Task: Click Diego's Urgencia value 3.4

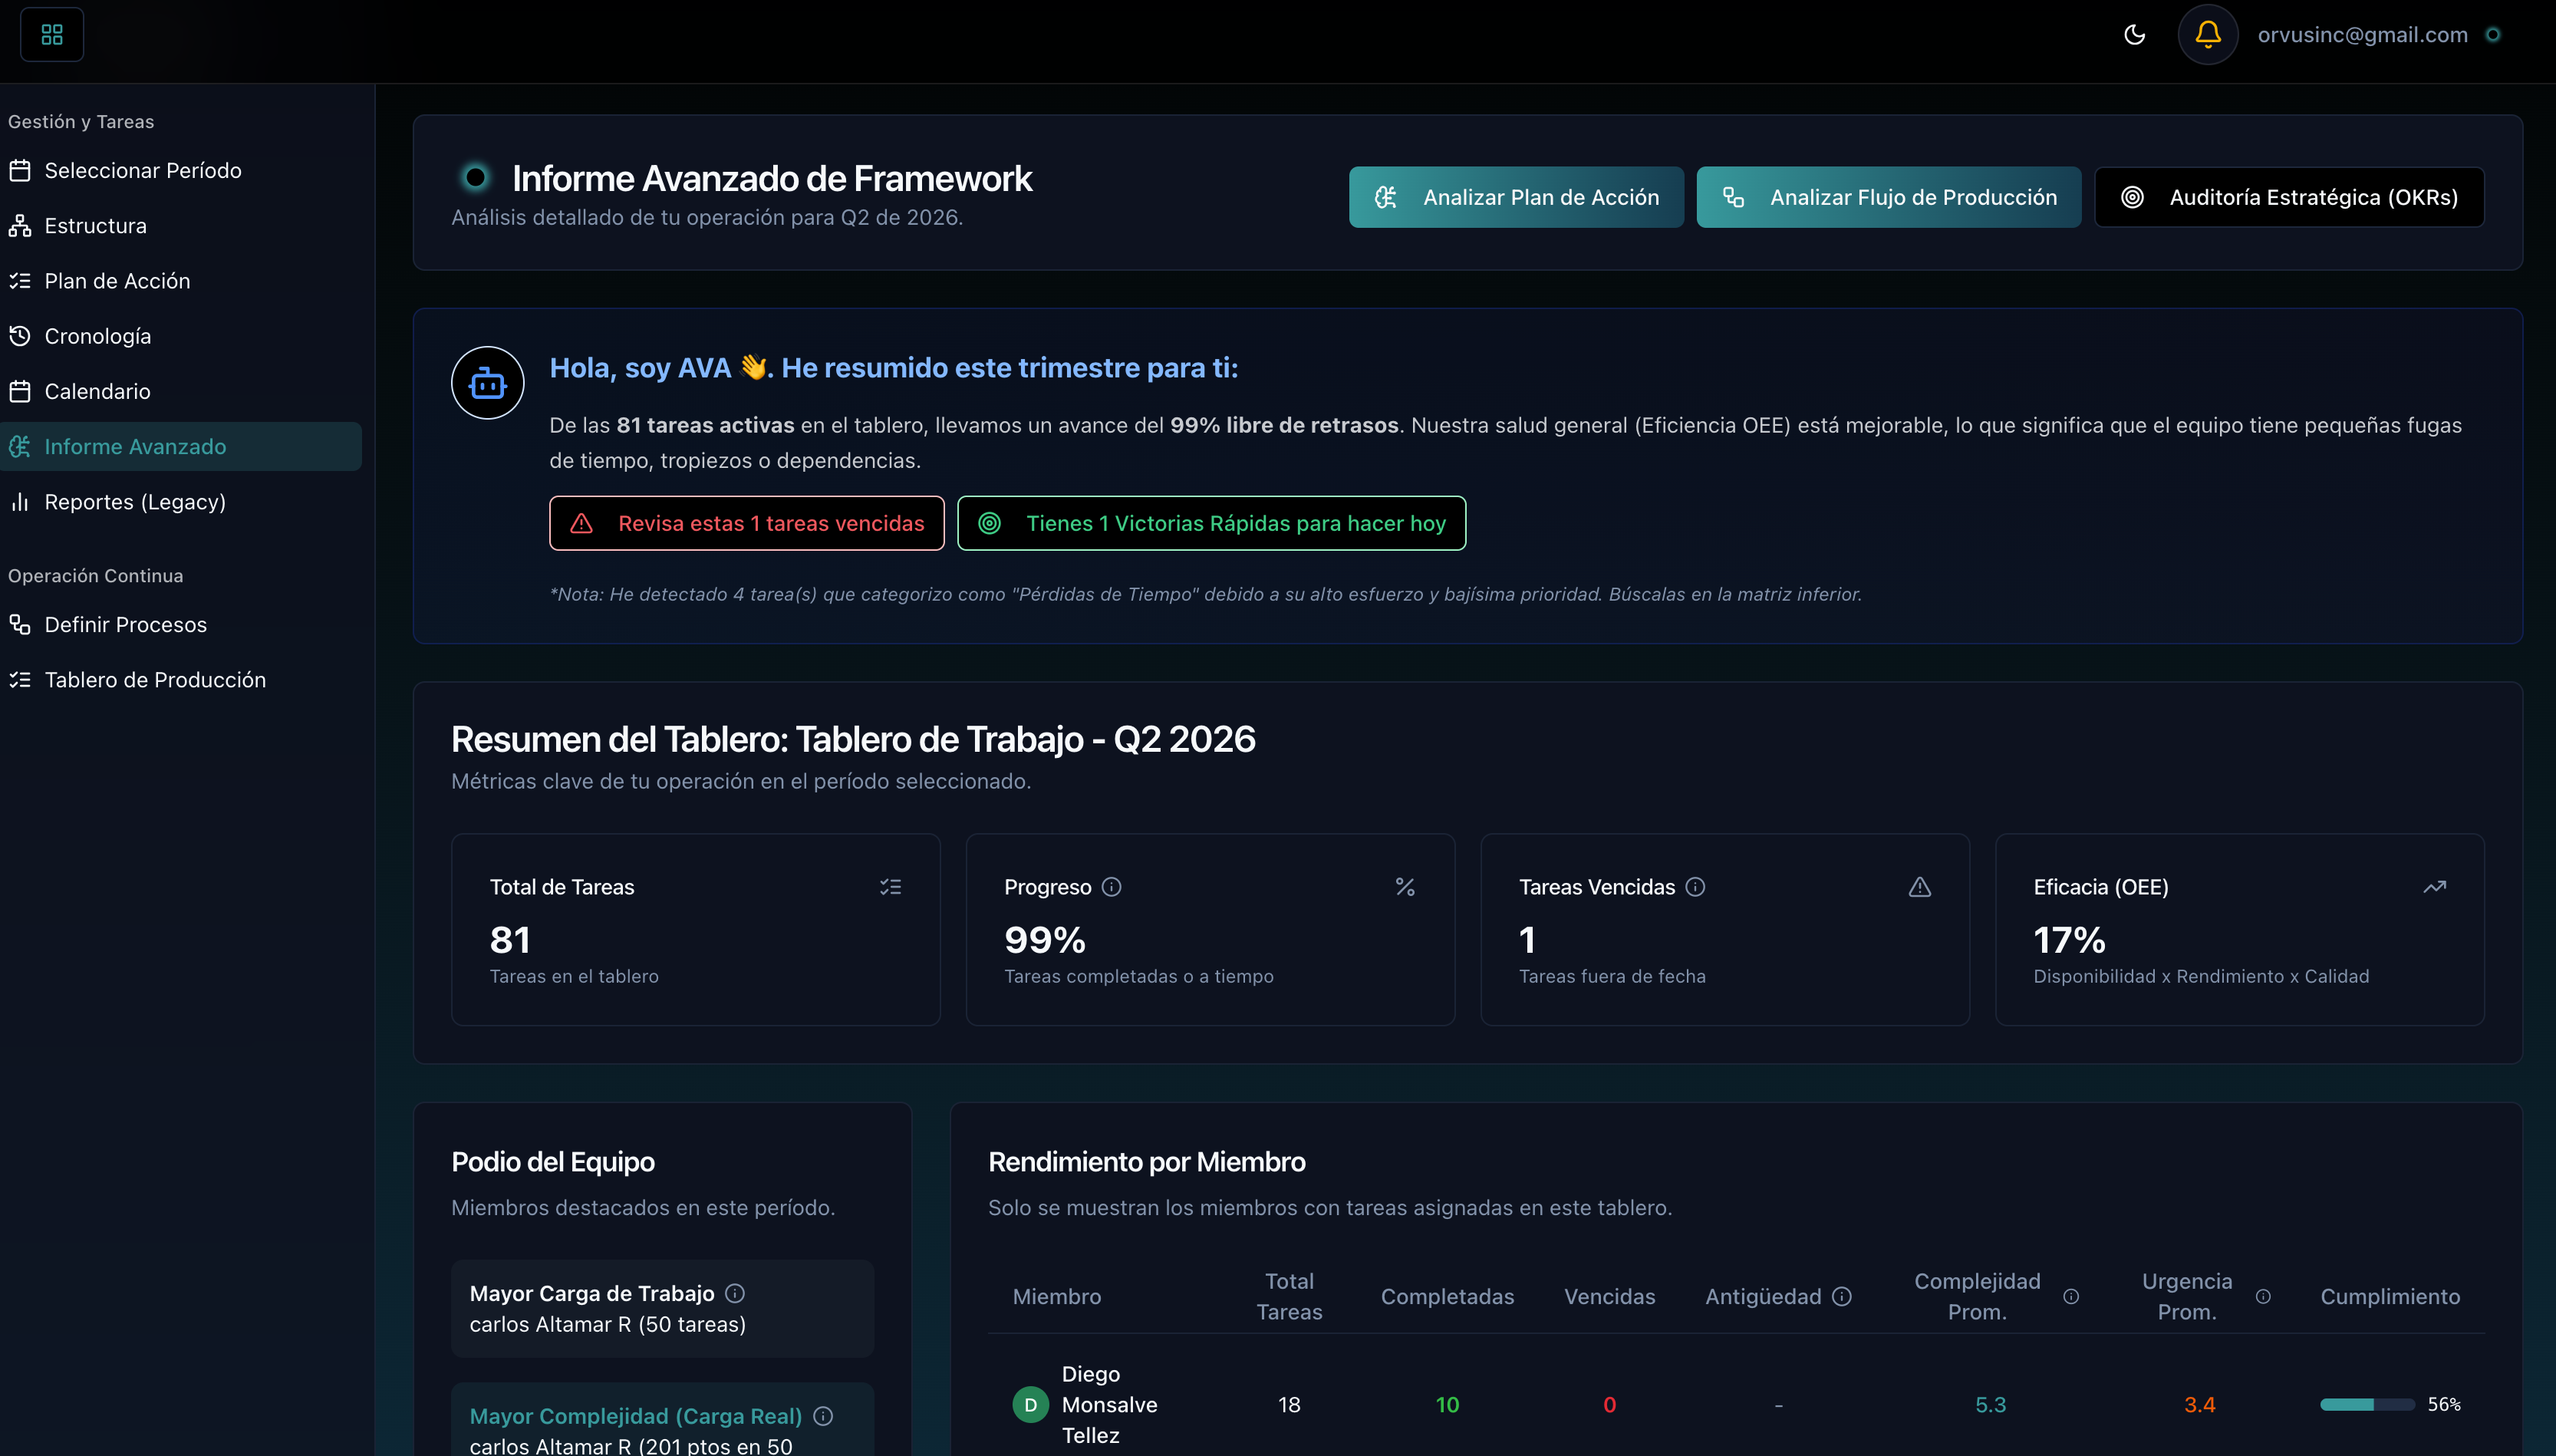Action: [x=2199, y=1405]
